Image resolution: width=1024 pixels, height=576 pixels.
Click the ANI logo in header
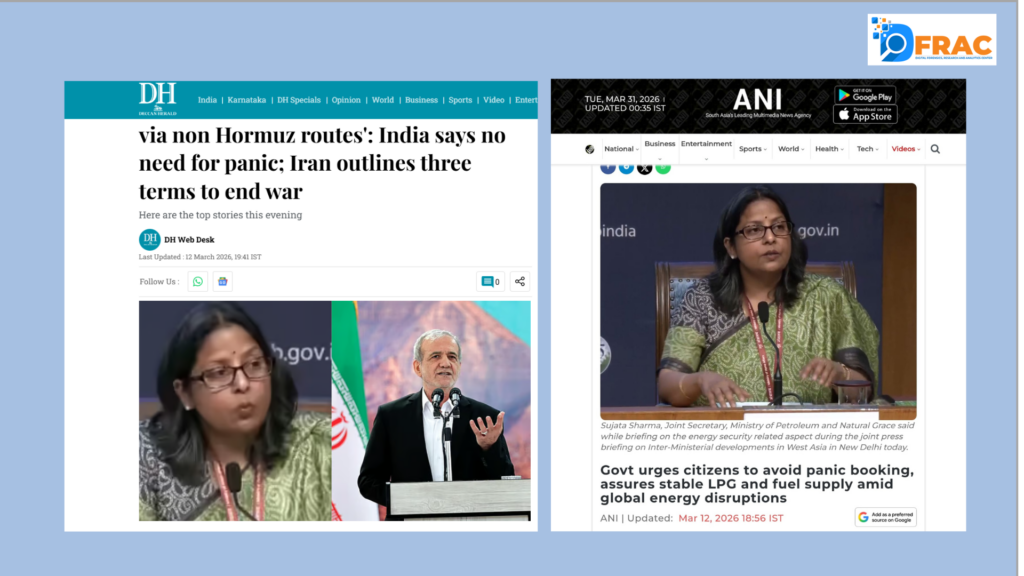click(x=758, y=102)
